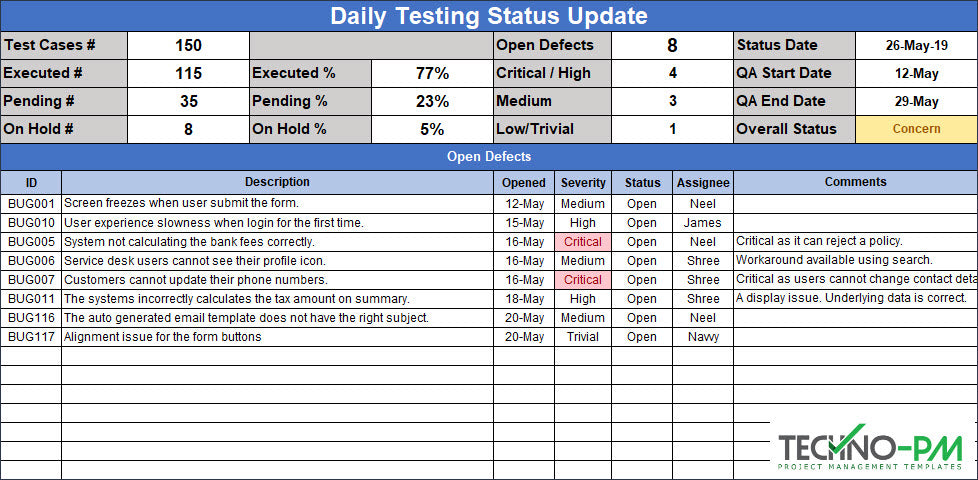Click the Severity column header
The image size is (978, 480).
click(583, 183)
